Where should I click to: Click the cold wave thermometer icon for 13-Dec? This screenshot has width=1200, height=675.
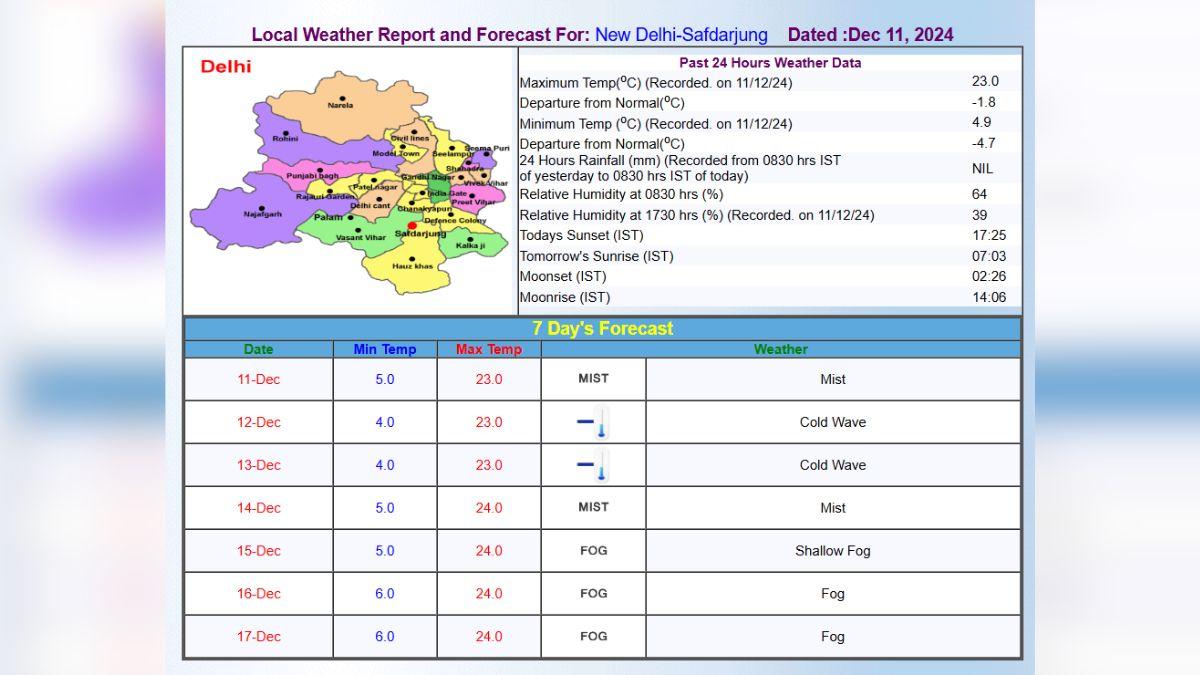point(594,465)
